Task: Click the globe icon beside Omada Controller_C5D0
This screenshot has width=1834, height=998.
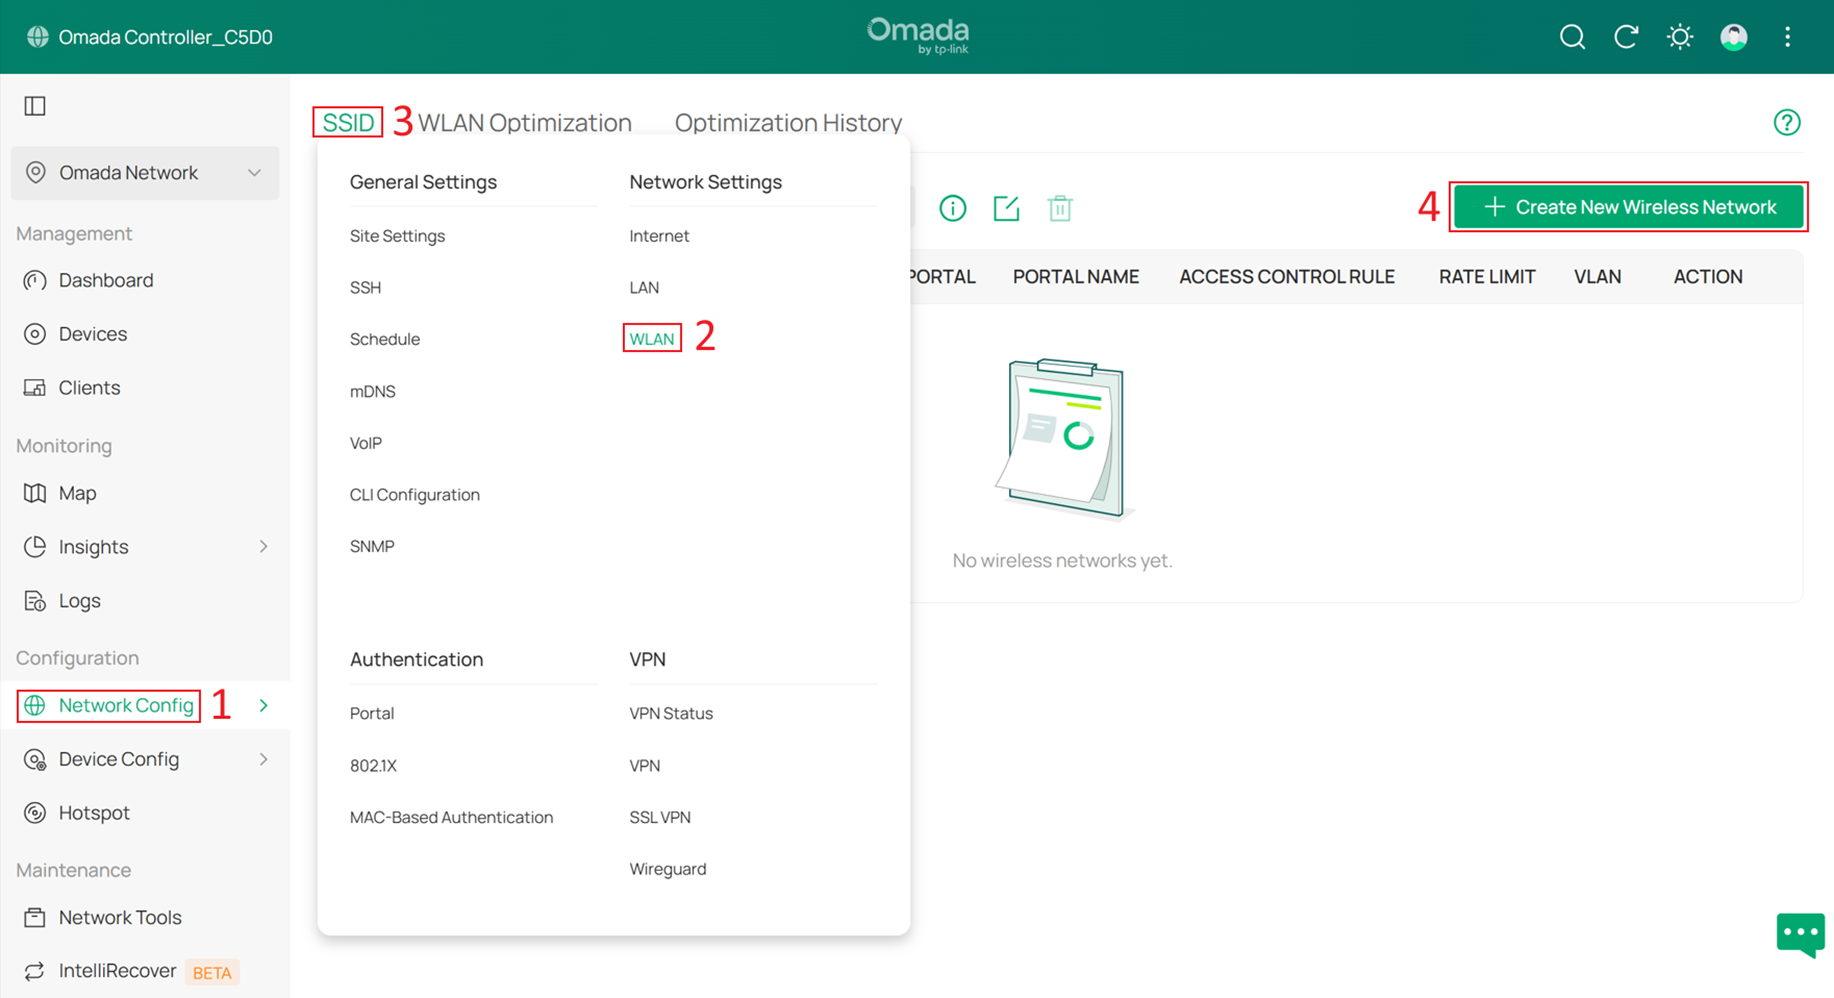Action: pos(37,36)
